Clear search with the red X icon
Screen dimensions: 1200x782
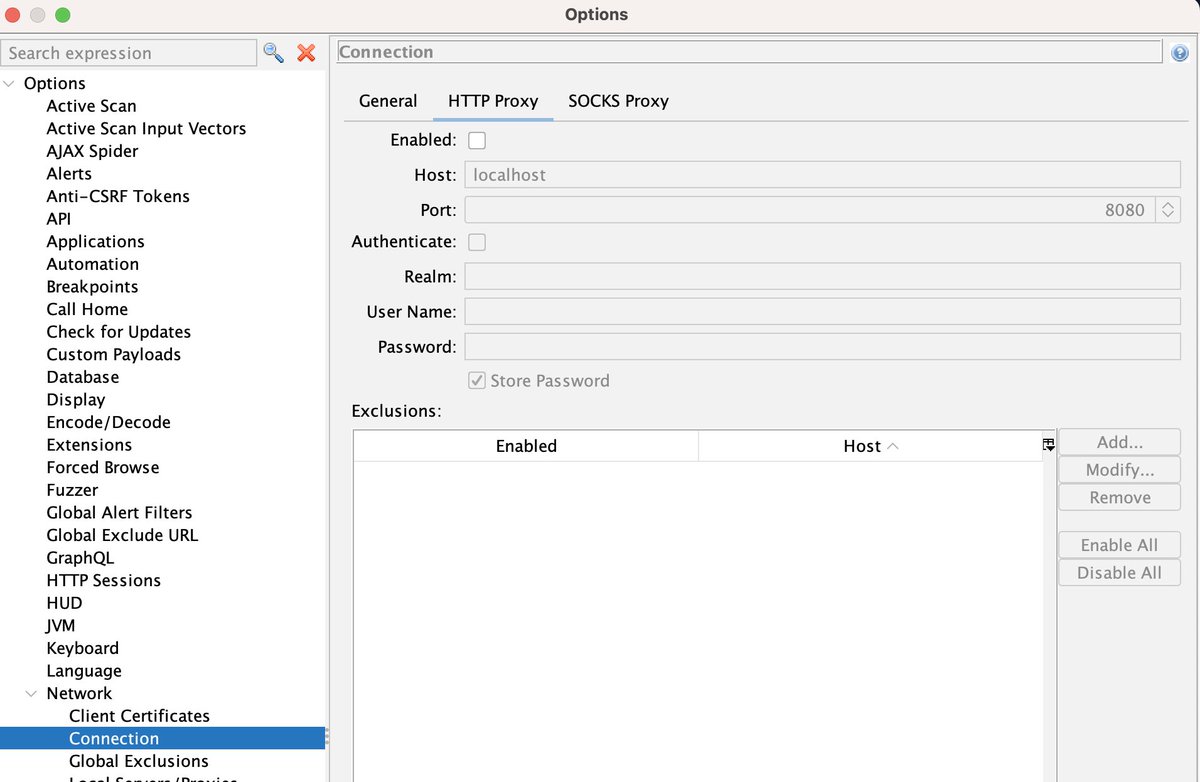307,52
